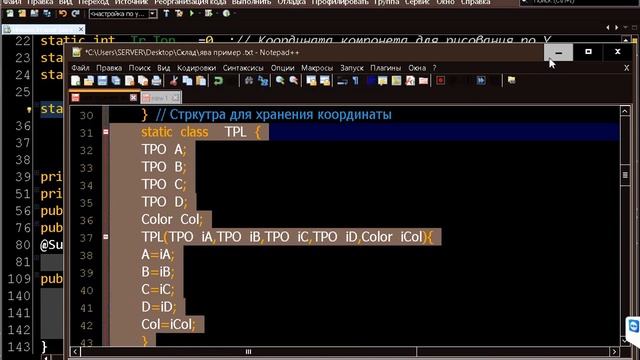Click the Notepad++ vertical scrollbar thumb
The width and height of the screenshot is (640, 360).
[x=625, y=175]
